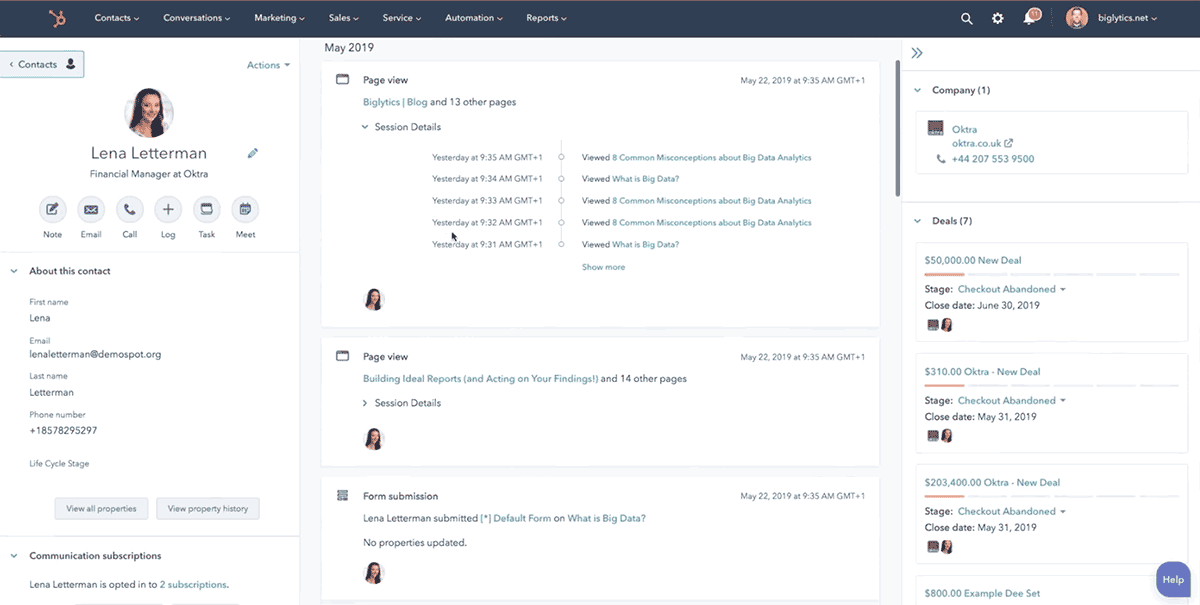Click the $310.00 deal stage progress bar
This screenshot has width=1200, height=605.
coord(1052,385)
